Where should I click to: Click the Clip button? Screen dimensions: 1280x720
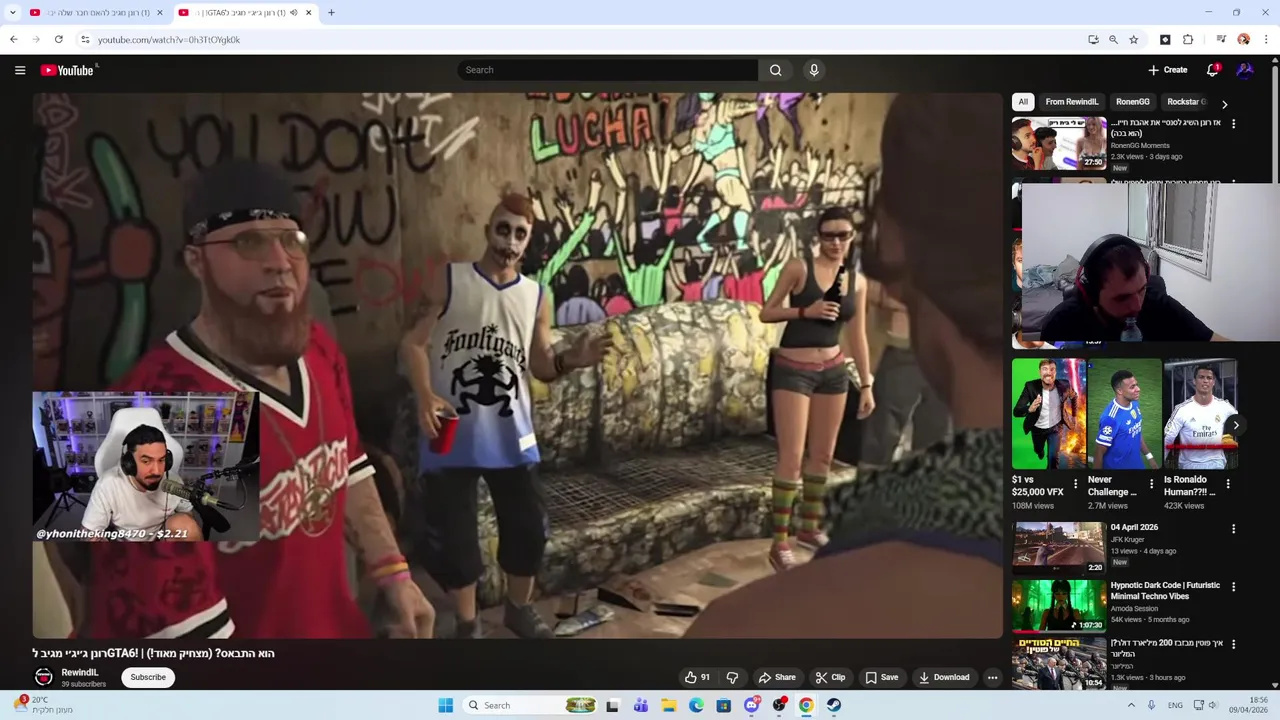click(x=830, y=677)
